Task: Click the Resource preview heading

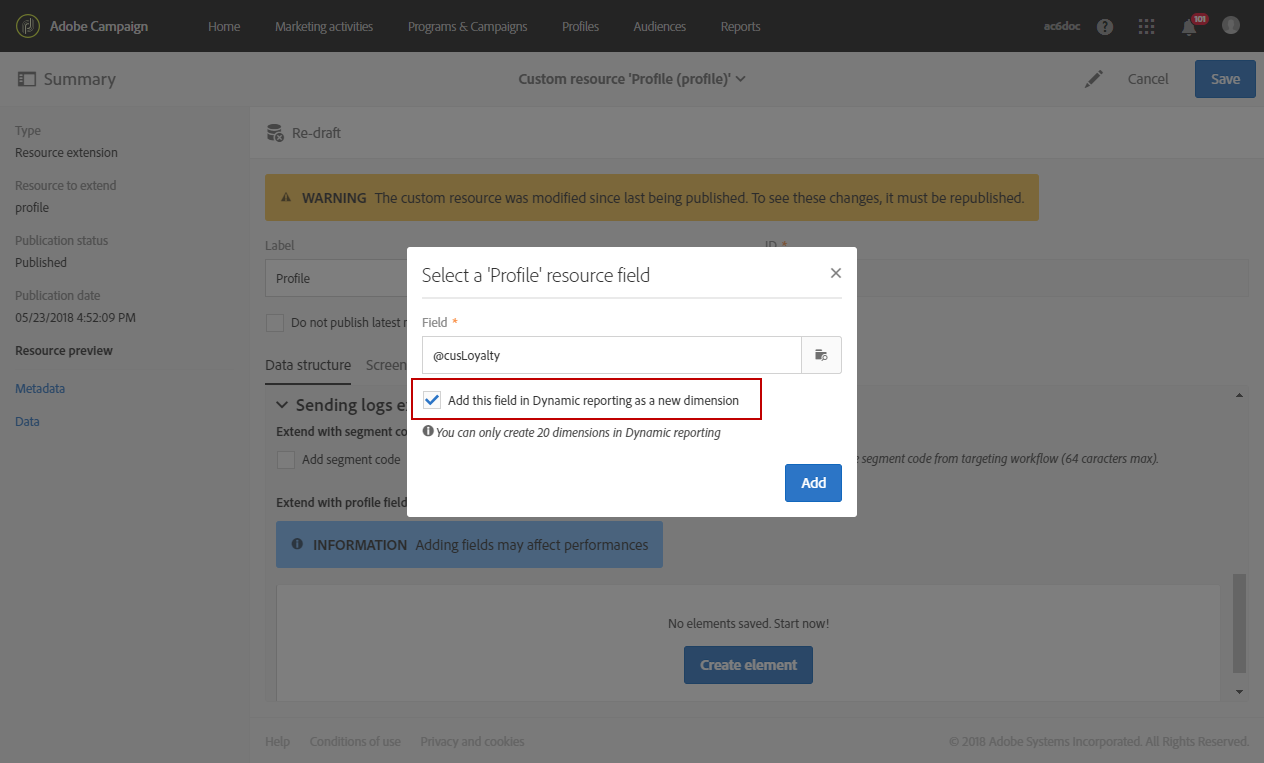Action: click(x=64, y=351)
